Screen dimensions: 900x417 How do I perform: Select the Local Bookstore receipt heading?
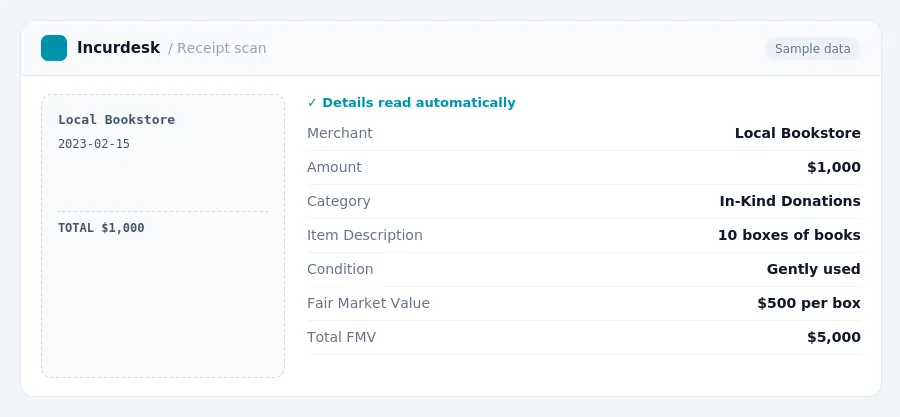[117, 120]
